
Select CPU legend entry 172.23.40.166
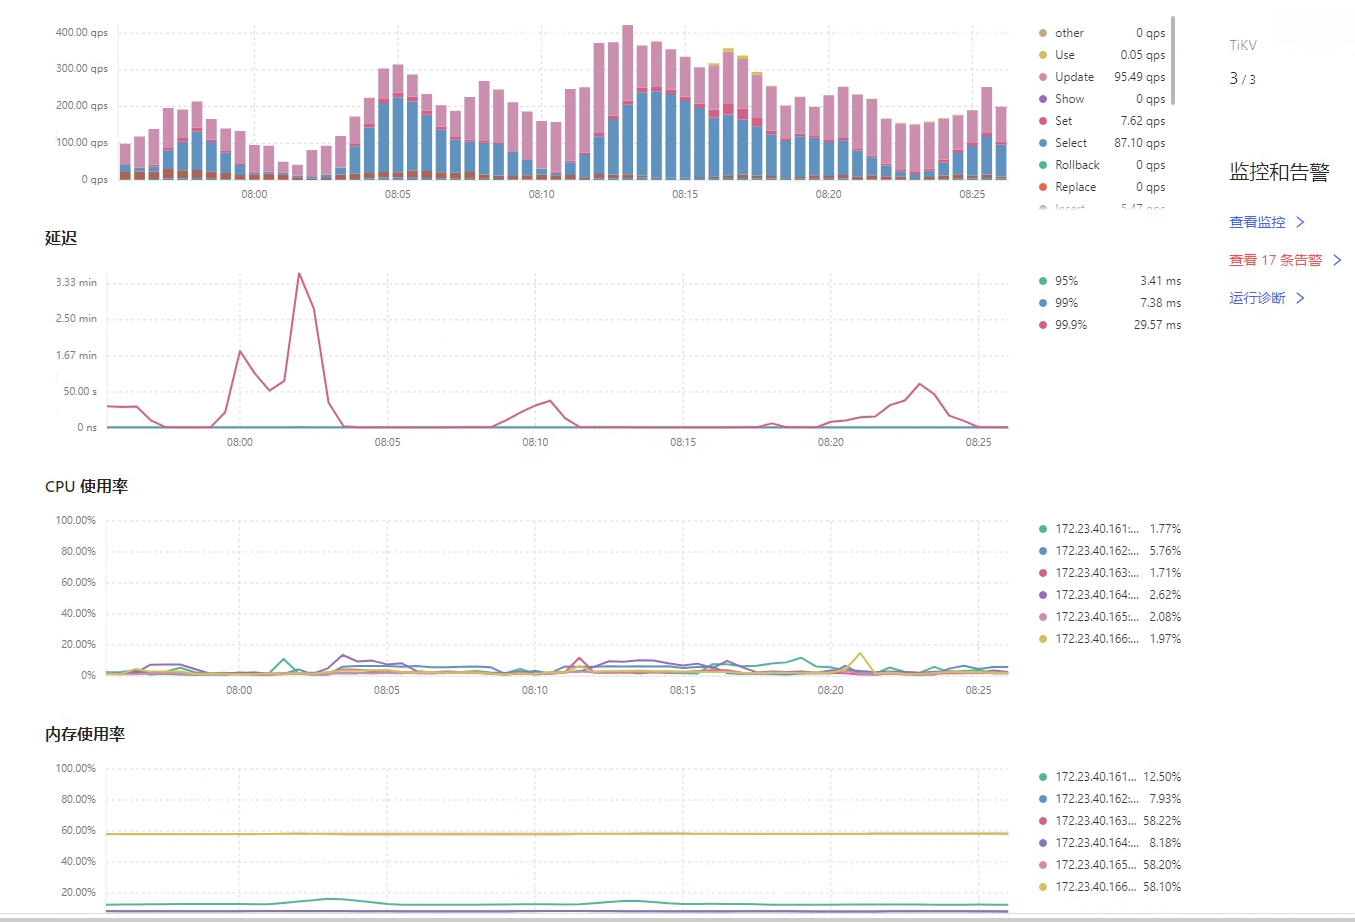pos(1110,639)
